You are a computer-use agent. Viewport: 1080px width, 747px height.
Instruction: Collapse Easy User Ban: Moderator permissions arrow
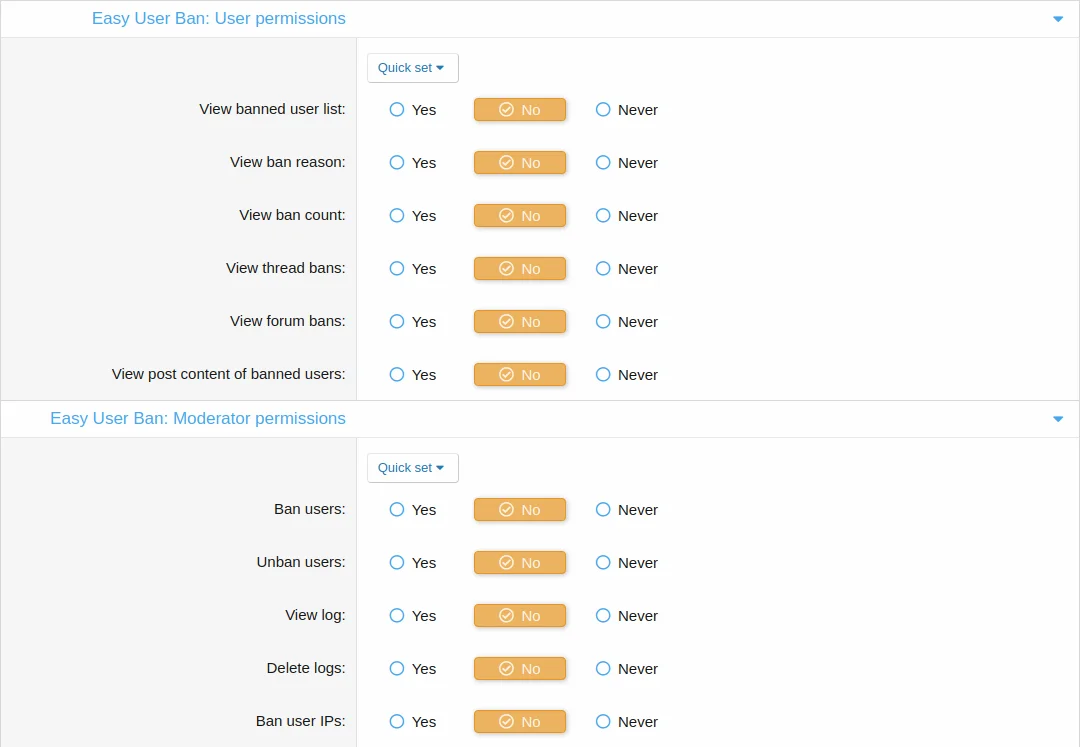point(1058,419)
